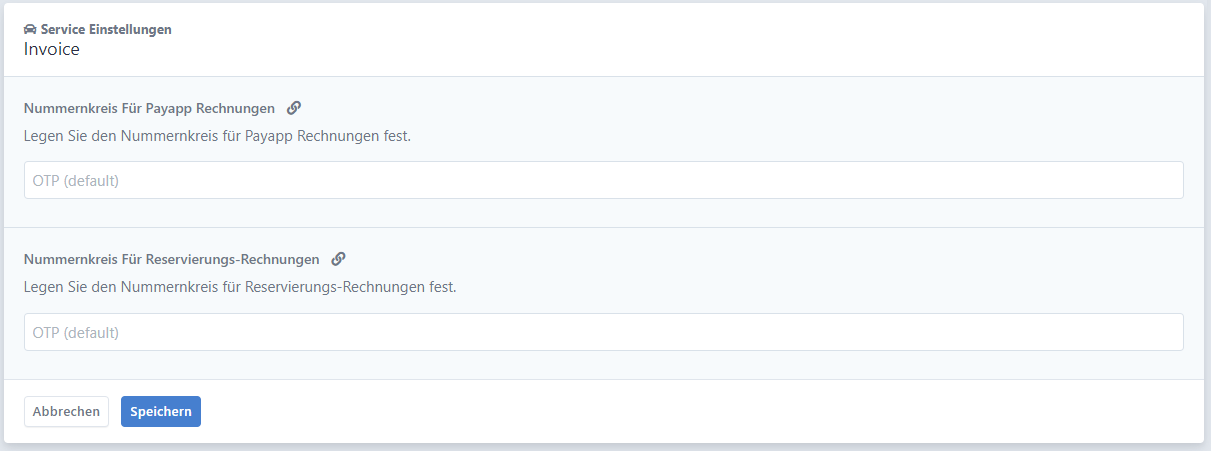Discard invoice settings via Abbrechen
Screen dimensions: 1211x451
(x=66, y=412)
